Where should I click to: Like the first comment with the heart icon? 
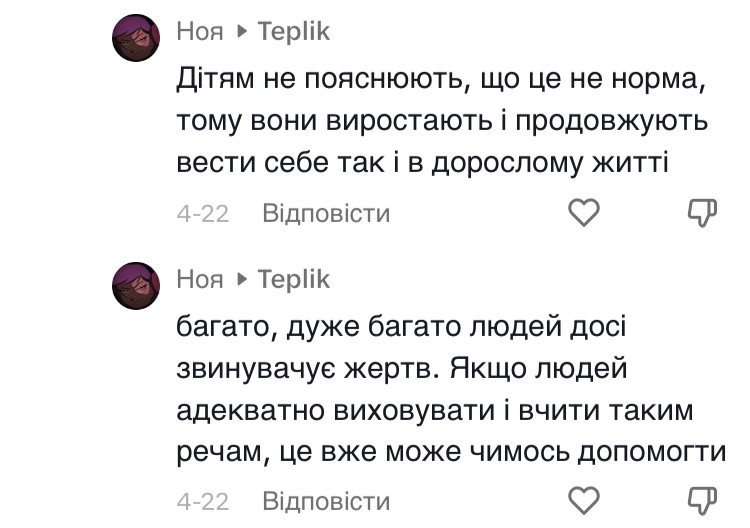tap(583, 212)
